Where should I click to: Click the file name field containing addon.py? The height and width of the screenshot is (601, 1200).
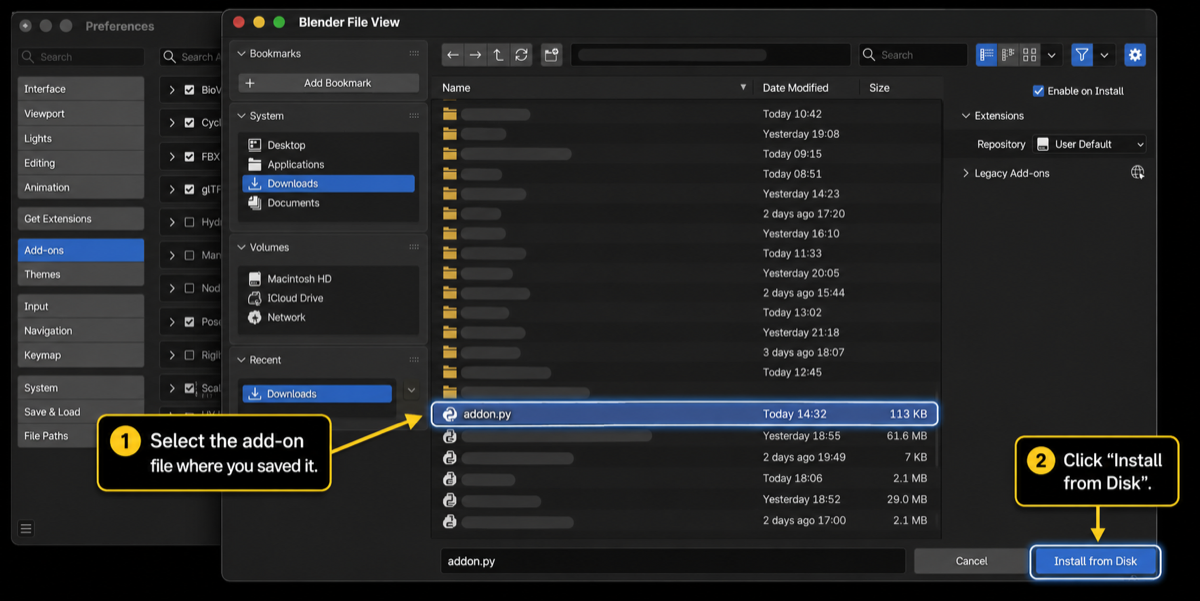673,561
